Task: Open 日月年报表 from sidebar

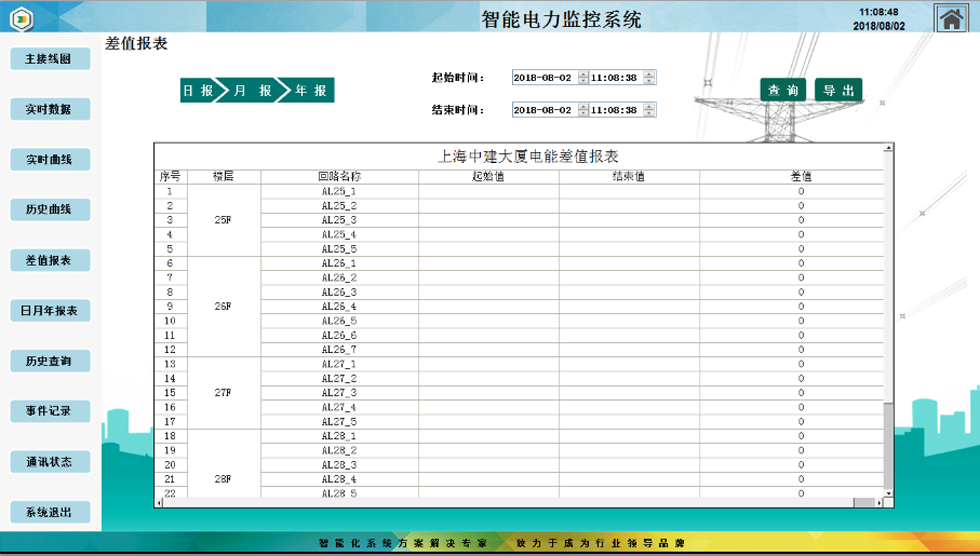Action: point(49,311)
